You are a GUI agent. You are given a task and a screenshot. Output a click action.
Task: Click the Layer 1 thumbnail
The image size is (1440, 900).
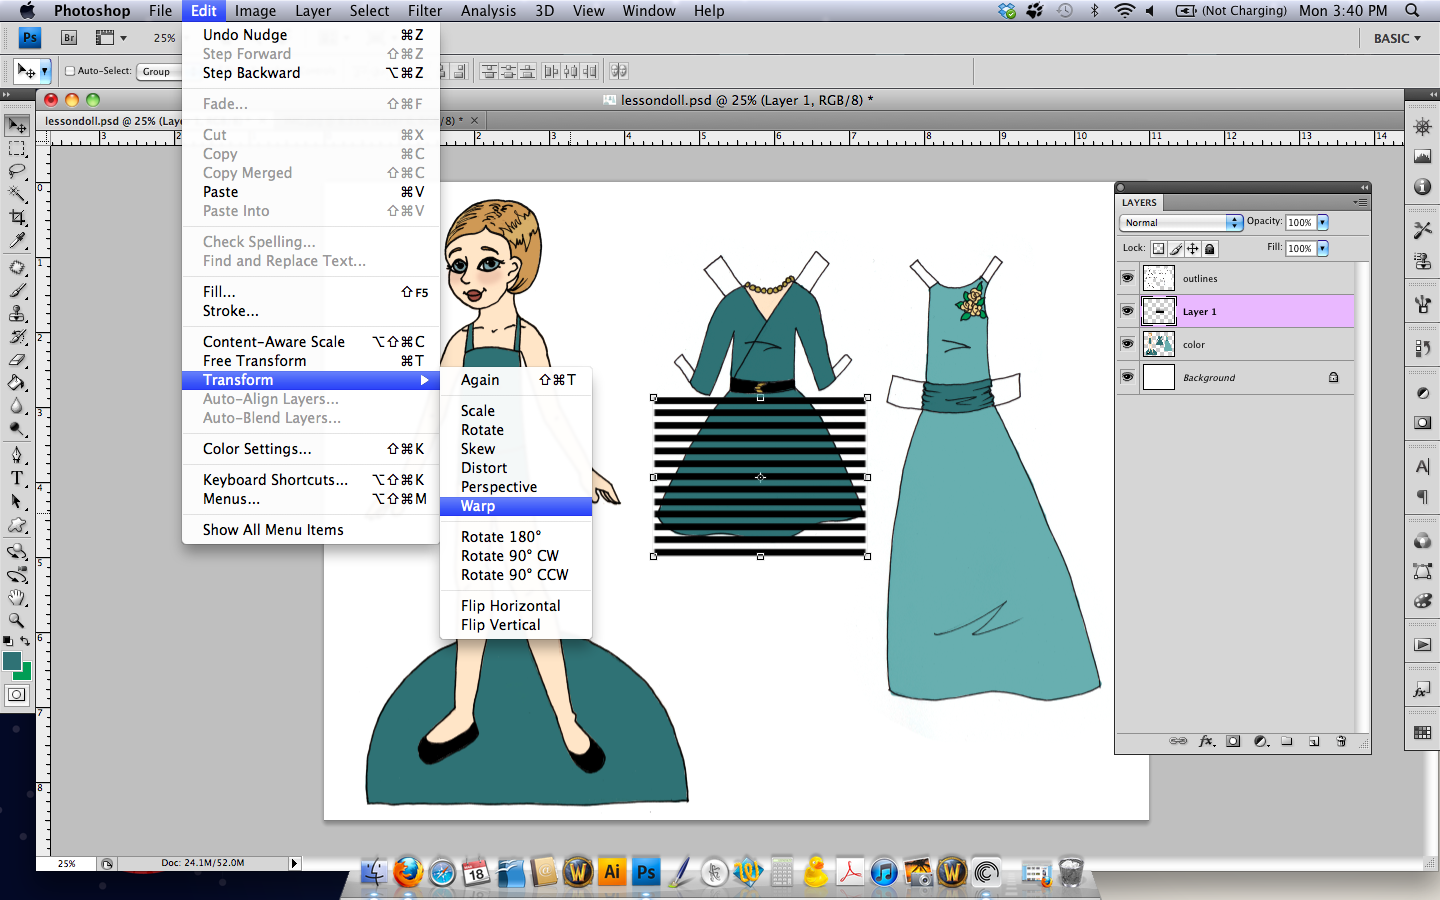[1158, 311]
